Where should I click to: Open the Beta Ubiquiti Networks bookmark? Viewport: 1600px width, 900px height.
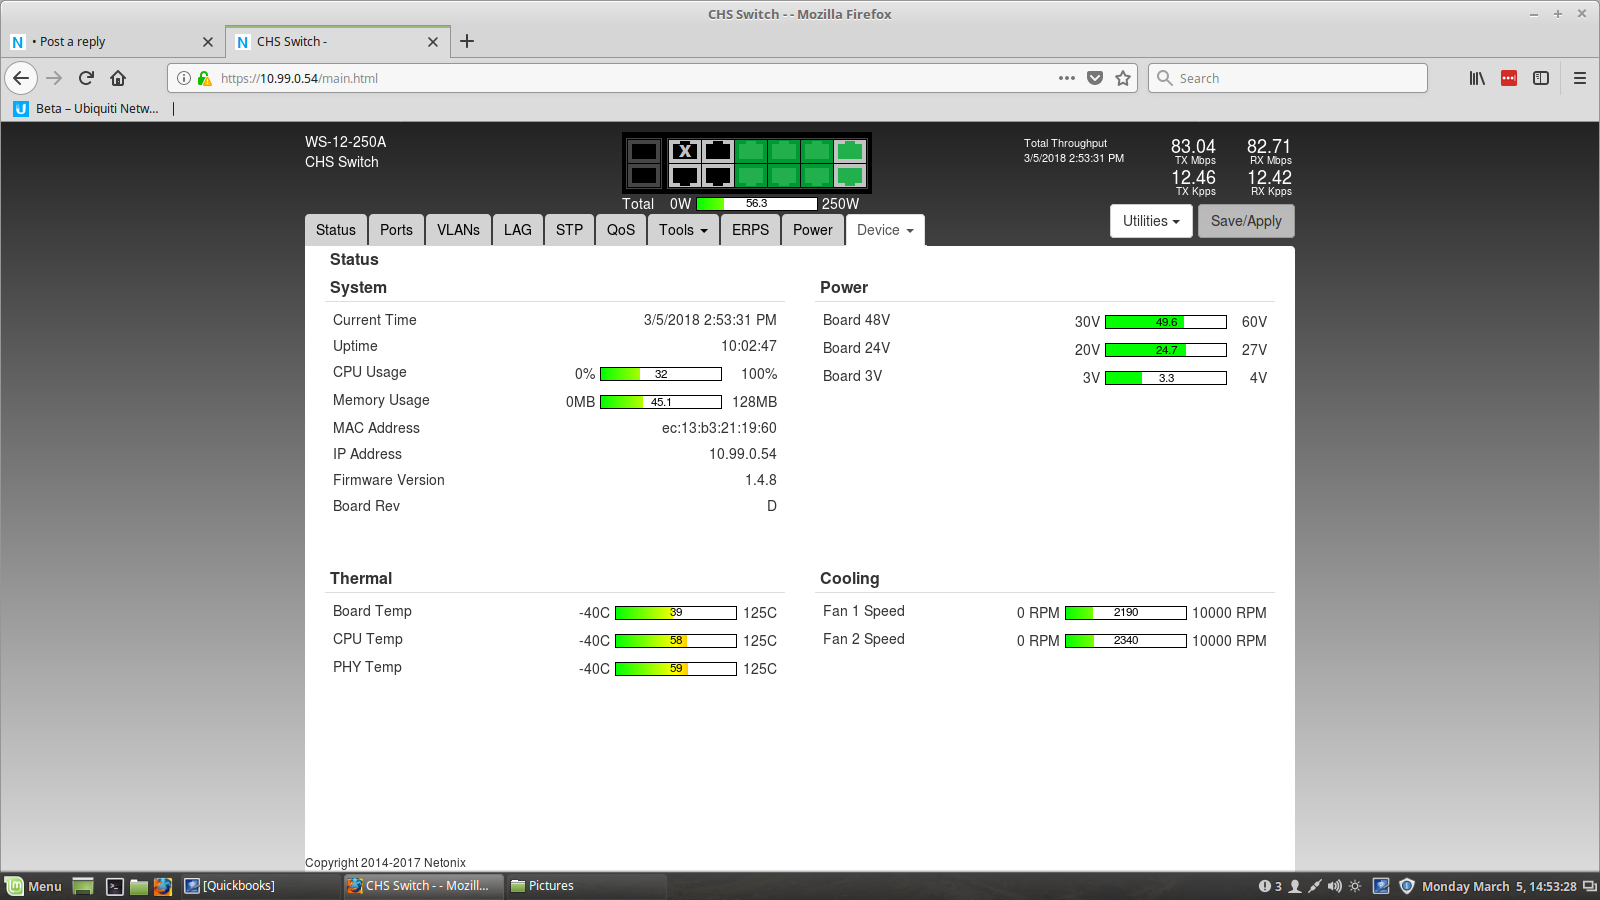87,108
